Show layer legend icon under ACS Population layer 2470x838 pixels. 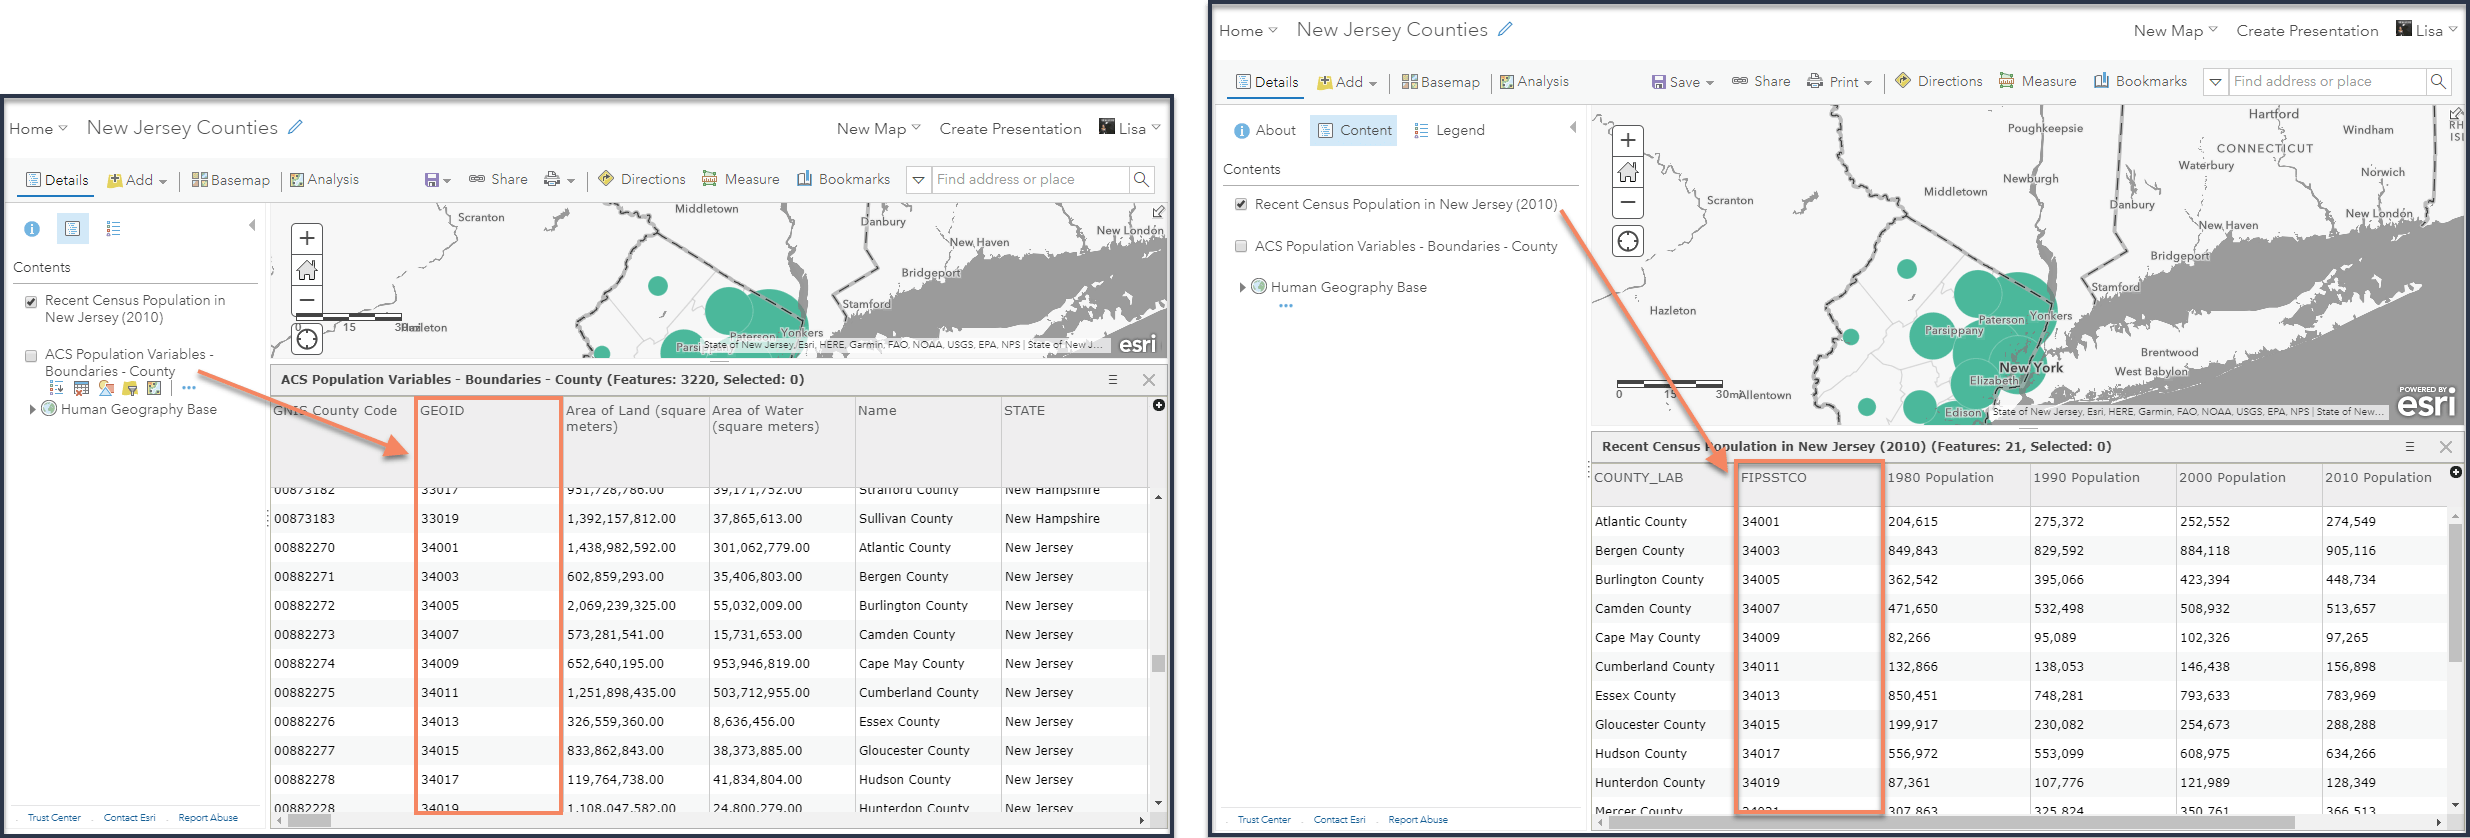[x=56, y=388]
